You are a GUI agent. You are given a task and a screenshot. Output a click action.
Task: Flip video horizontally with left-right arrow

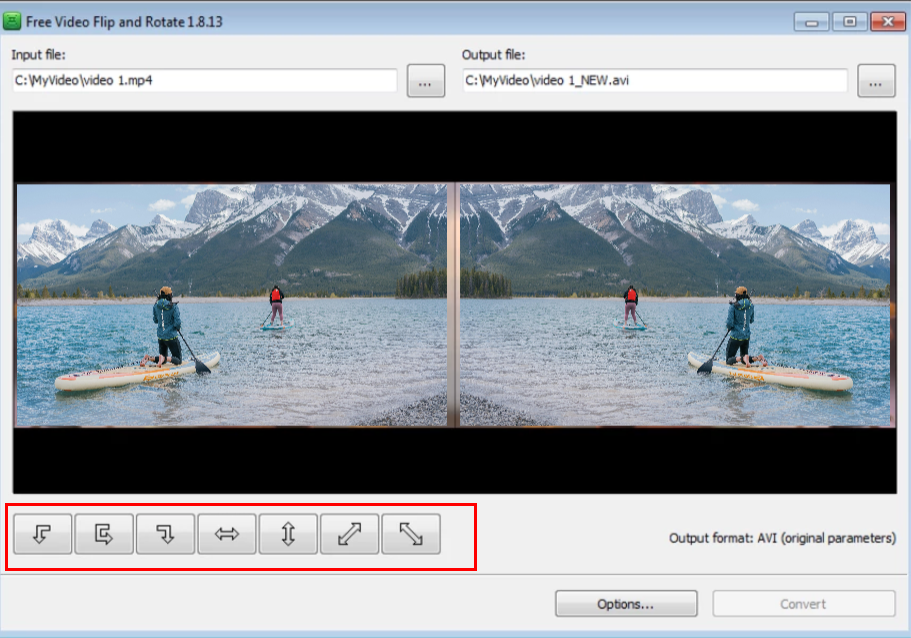227,533
